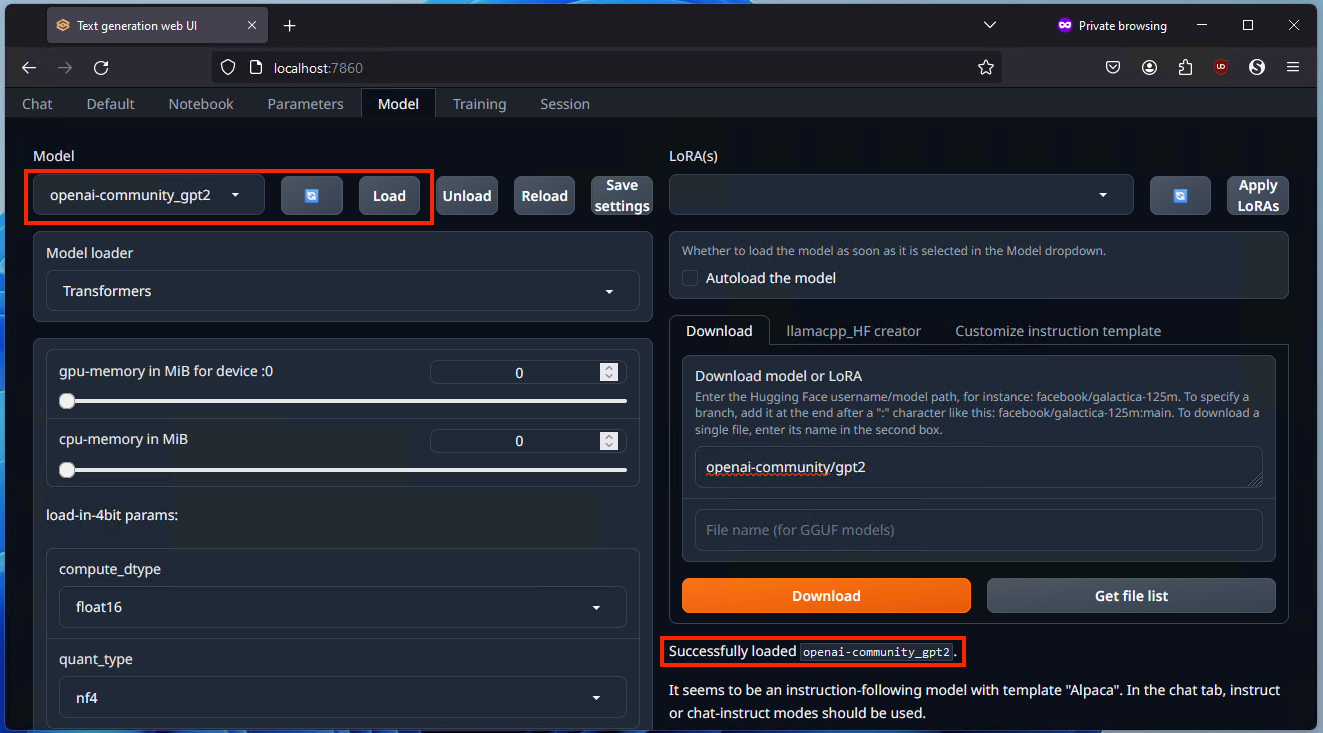Bookmark this page with the star icon

click(x=986, y=67)
